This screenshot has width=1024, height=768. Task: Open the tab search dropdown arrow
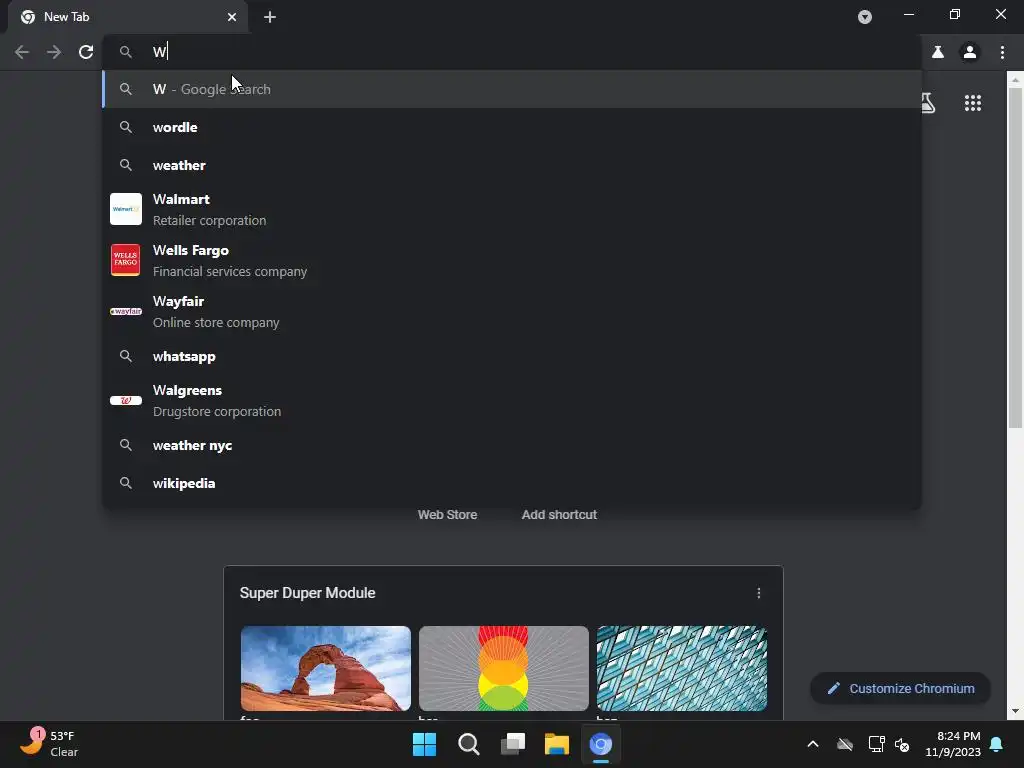click(865, 17)
